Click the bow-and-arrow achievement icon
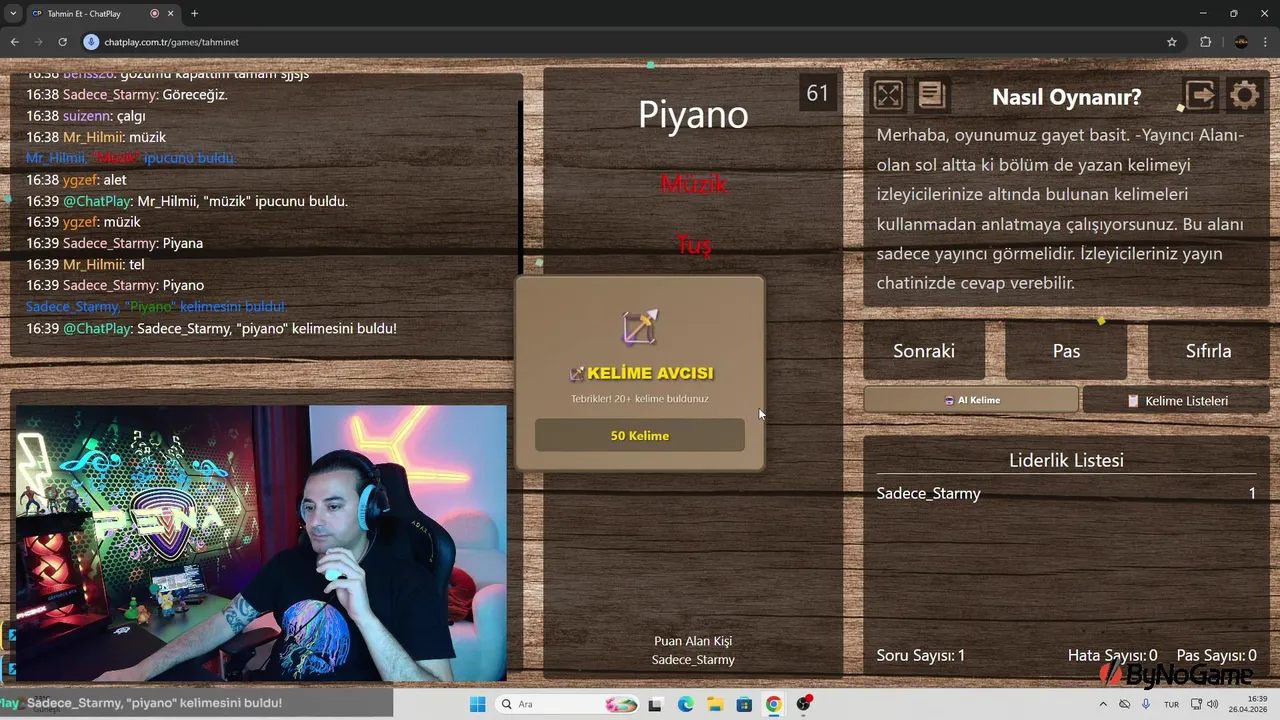The width and height of the screenshot is (1280, 720). 640,327
